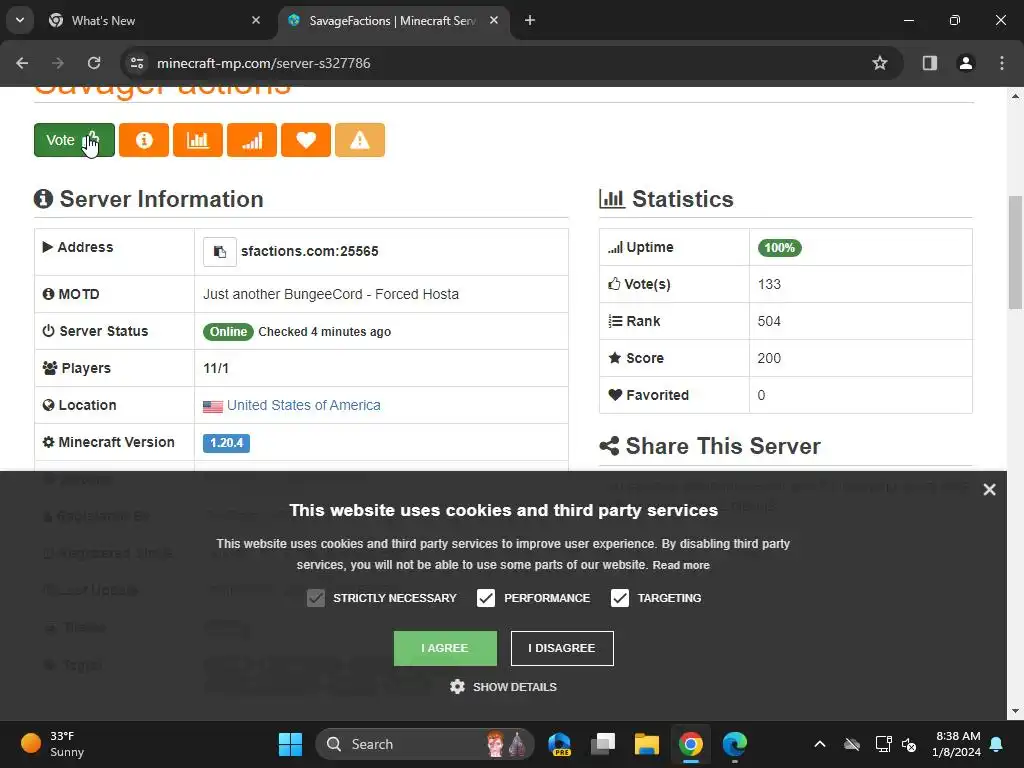Toggle the Strictly Necessary cookie checkbox
The width and height of the screenshot is (1024, 768).
(x=315, y=598)
